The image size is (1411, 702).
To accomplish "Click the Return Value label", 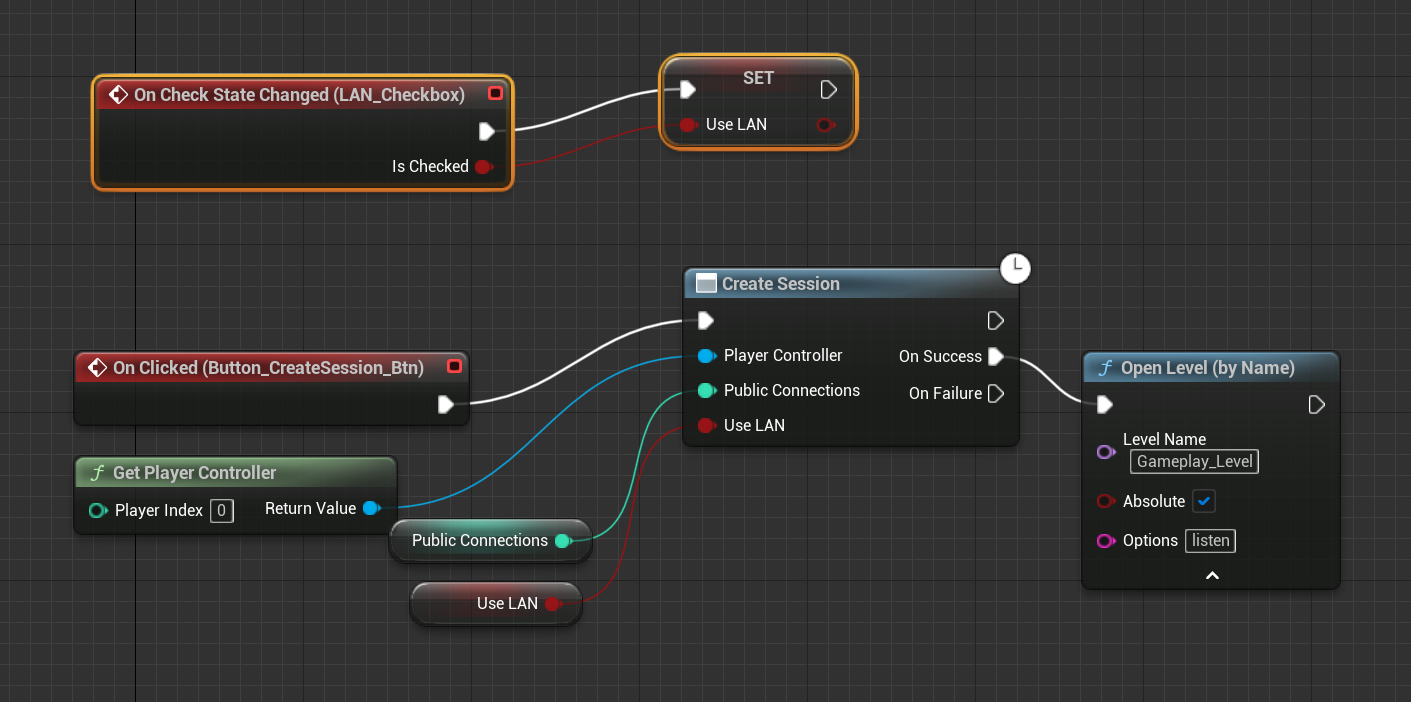I will [x=310, y=509].
